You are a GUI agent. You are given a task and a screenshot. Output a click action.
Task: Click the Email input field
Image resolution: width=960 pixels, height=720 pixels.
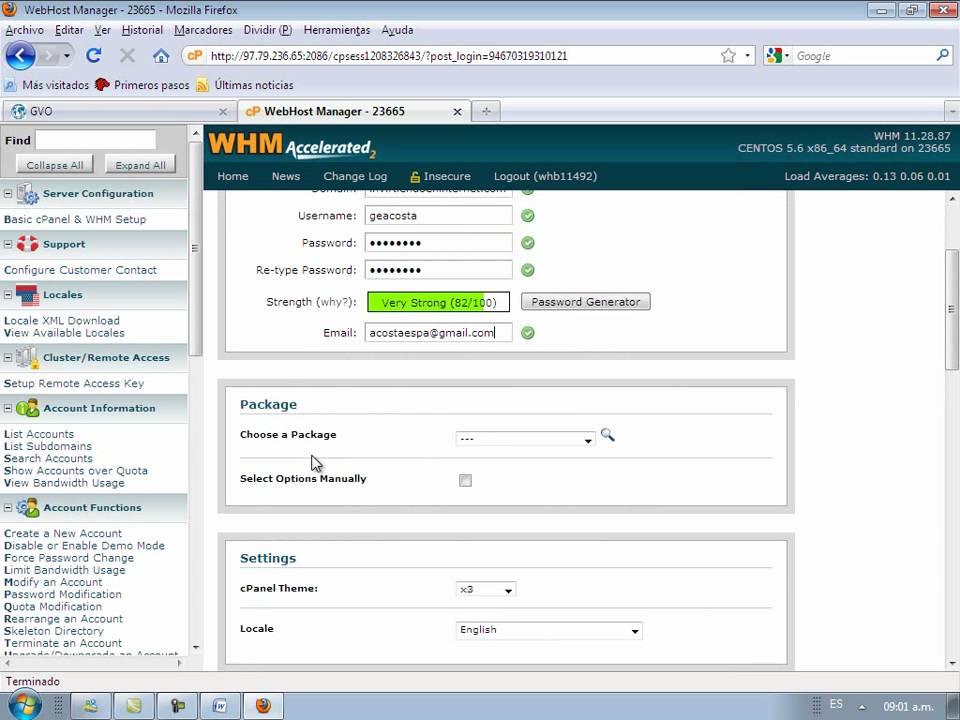pos(438,332)
